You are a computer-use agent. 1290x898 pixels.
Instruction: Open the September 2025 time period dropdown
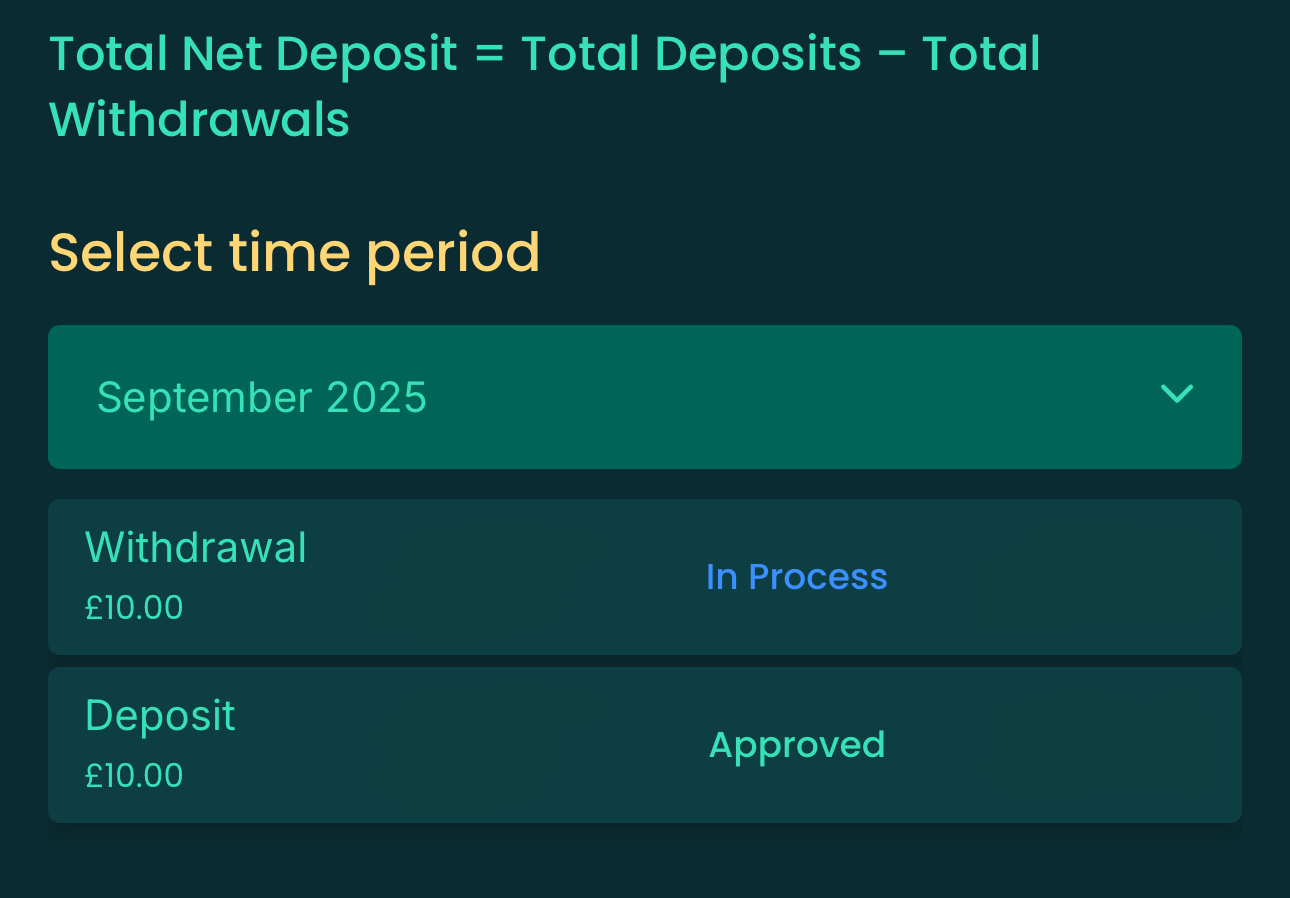[644, 397]
